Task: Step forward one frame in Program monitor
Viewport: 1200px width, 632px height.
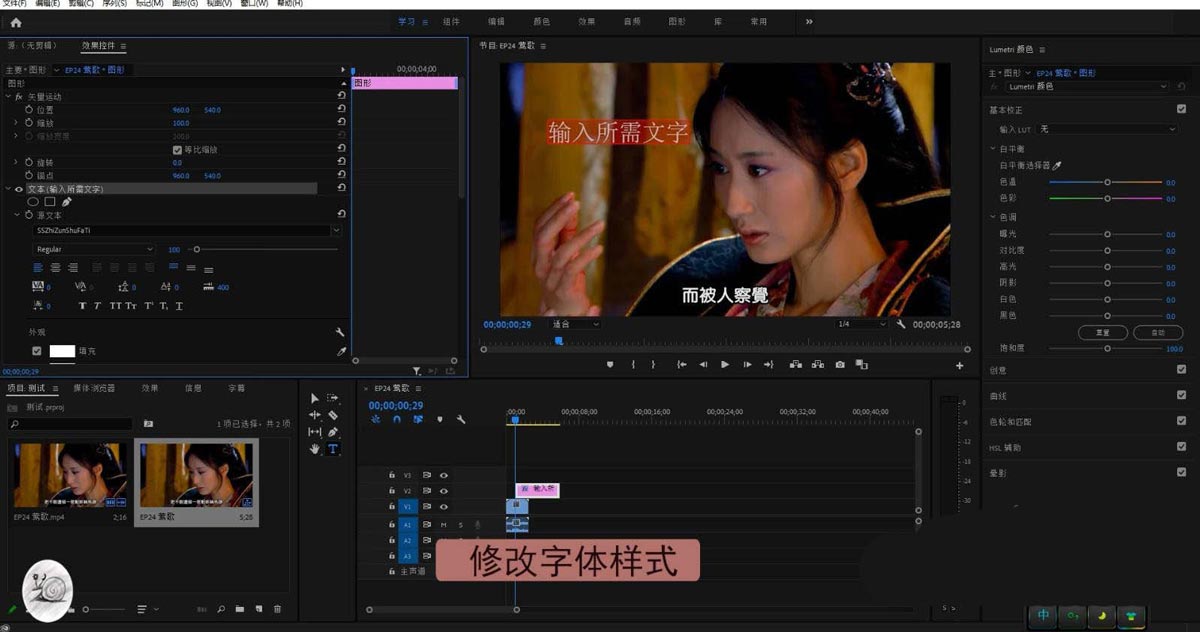Action: coord(747,365)
